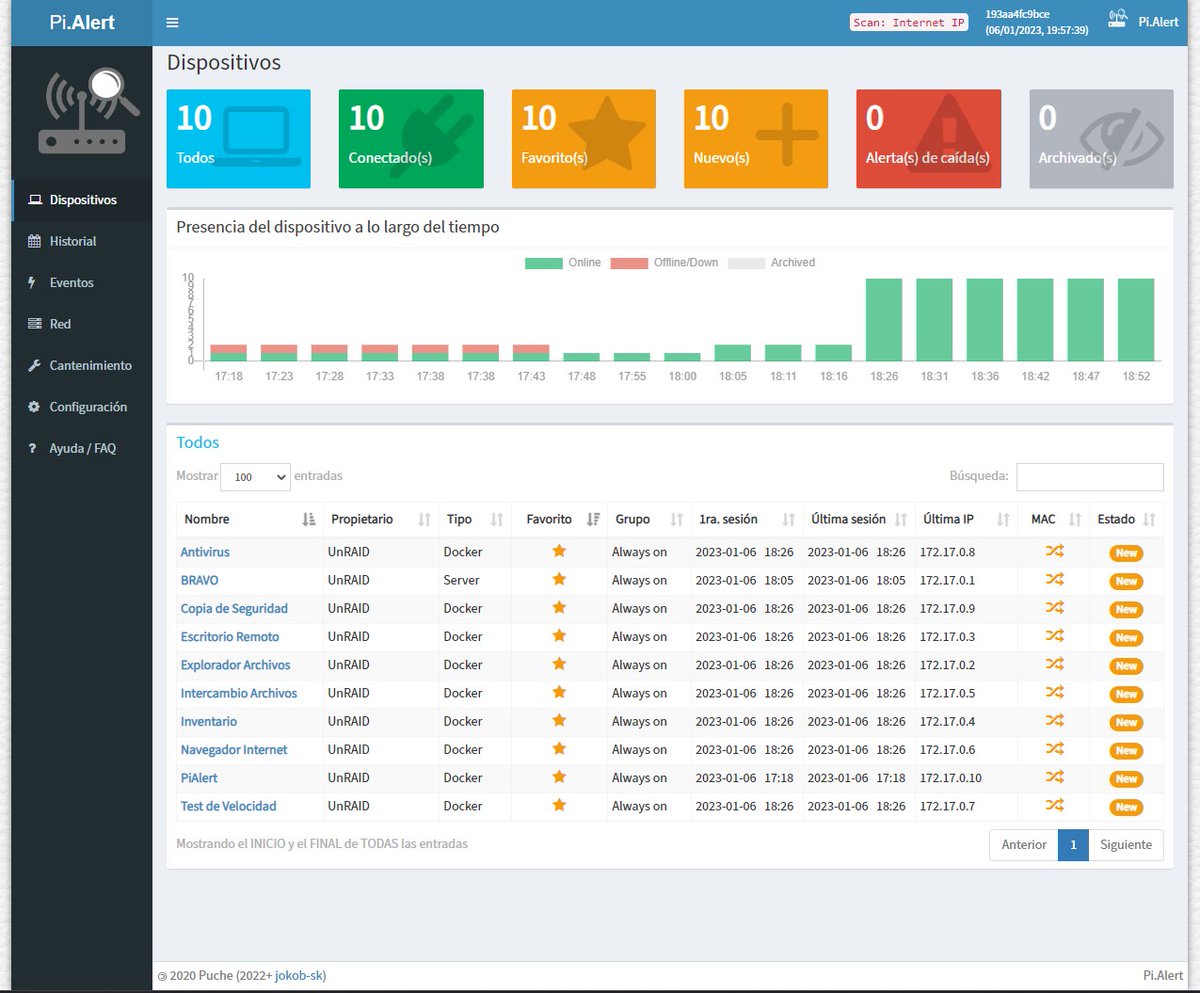Click the star icon for PiAlert row

point(559,777)
